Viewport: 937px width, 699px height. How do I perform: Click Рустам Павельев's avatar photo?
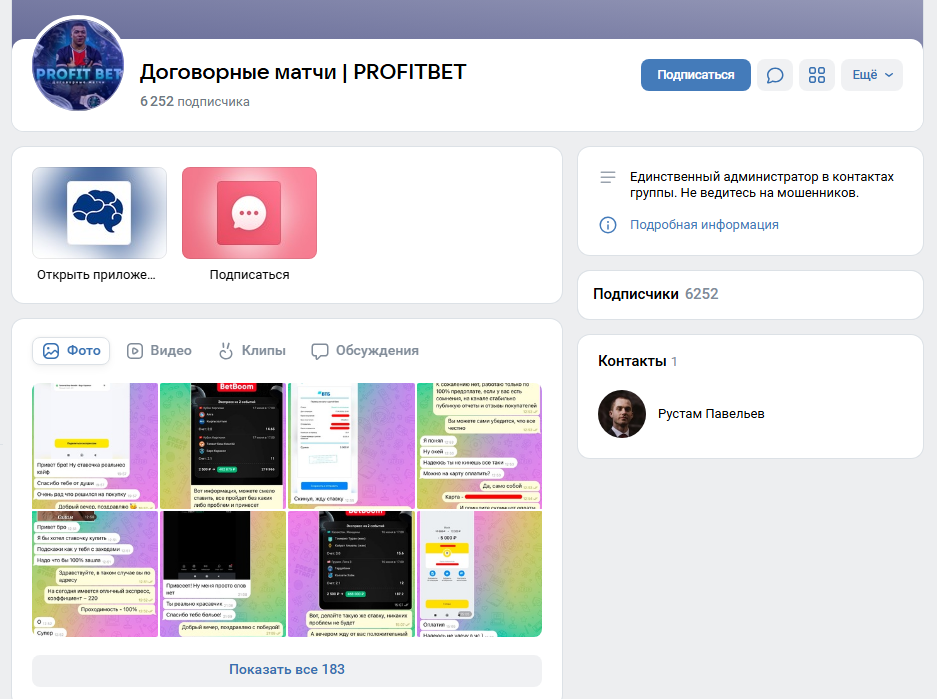click(x=621, y=413)
